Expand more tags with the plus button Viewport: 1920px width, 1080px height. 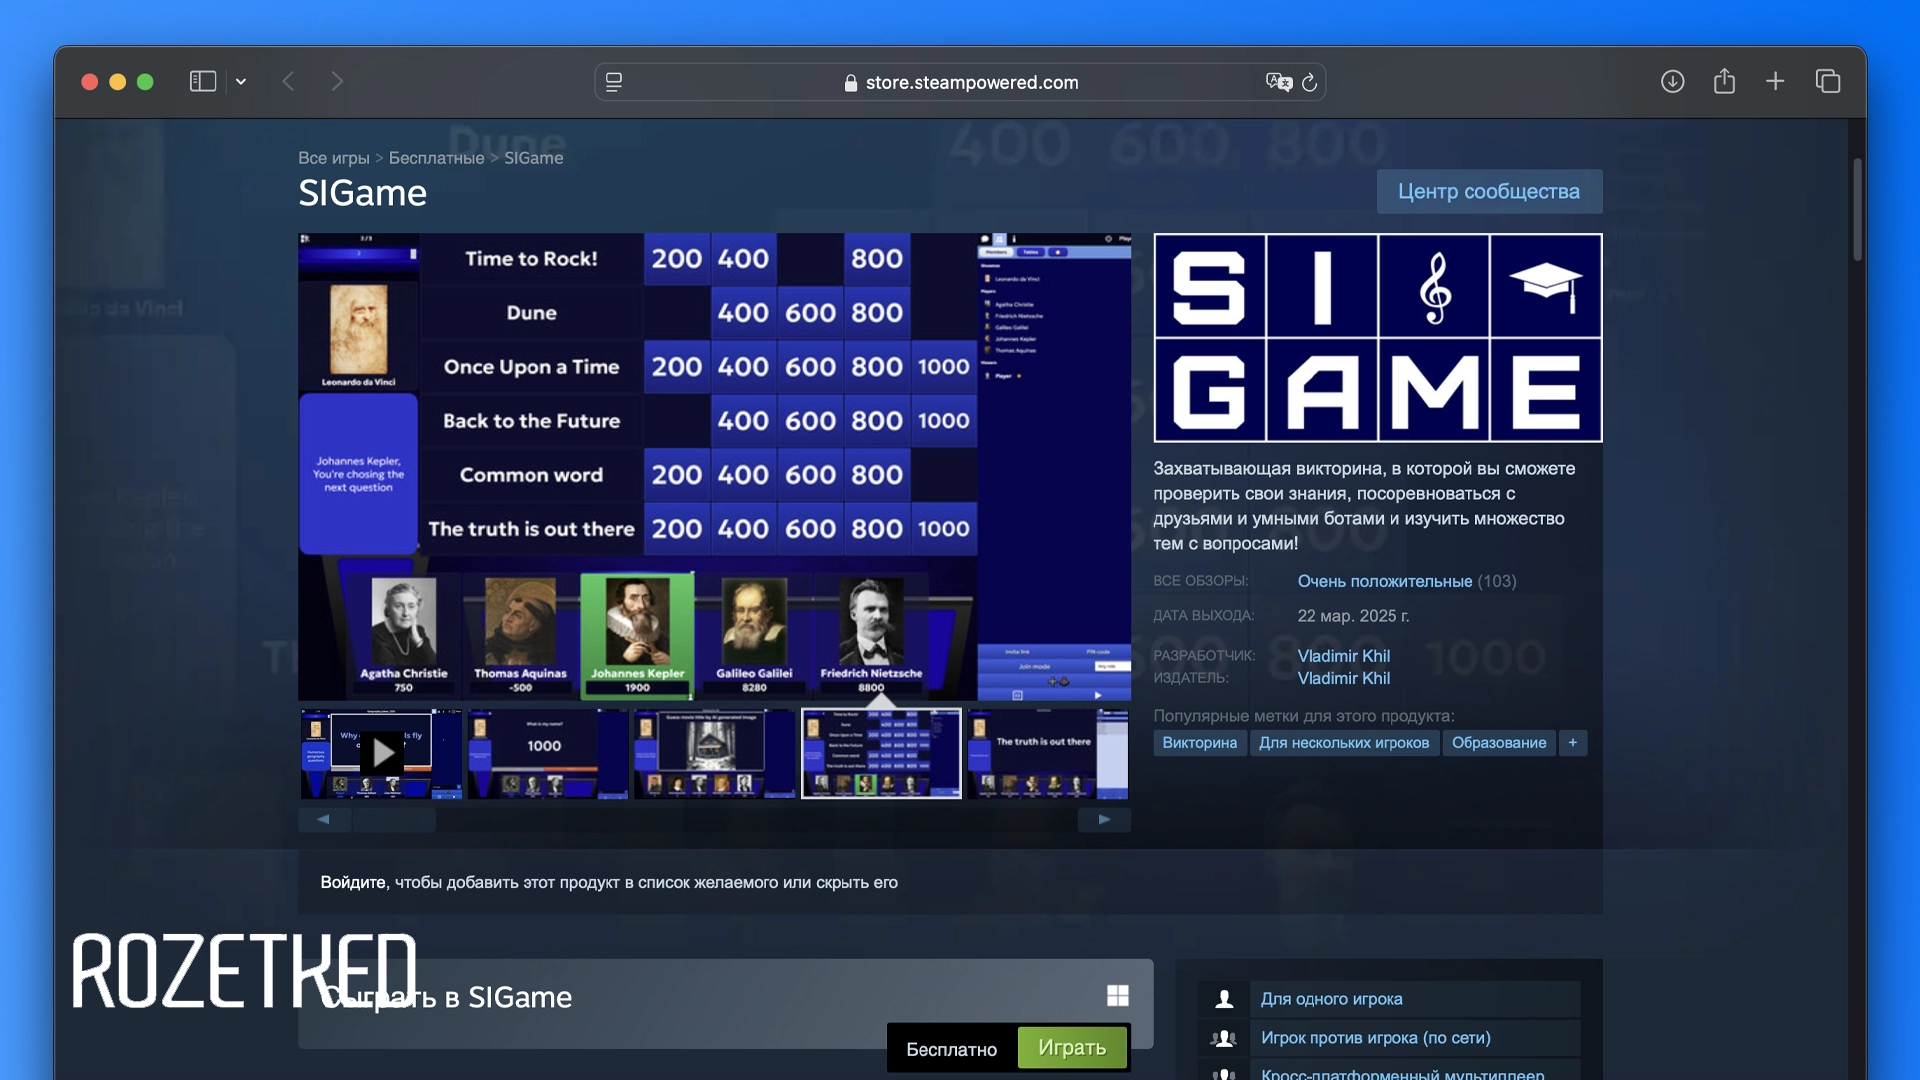tap(1572, 742)
